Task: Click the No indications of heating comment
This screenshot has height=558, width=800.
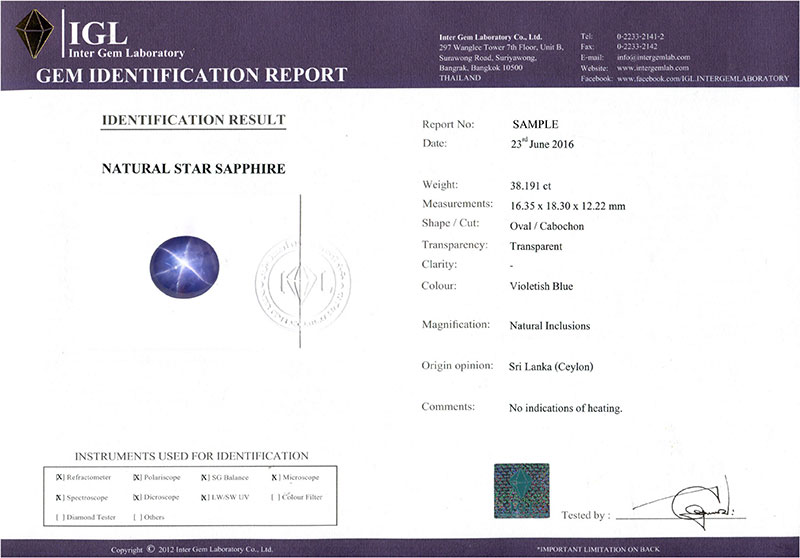Action: [565, 408]
